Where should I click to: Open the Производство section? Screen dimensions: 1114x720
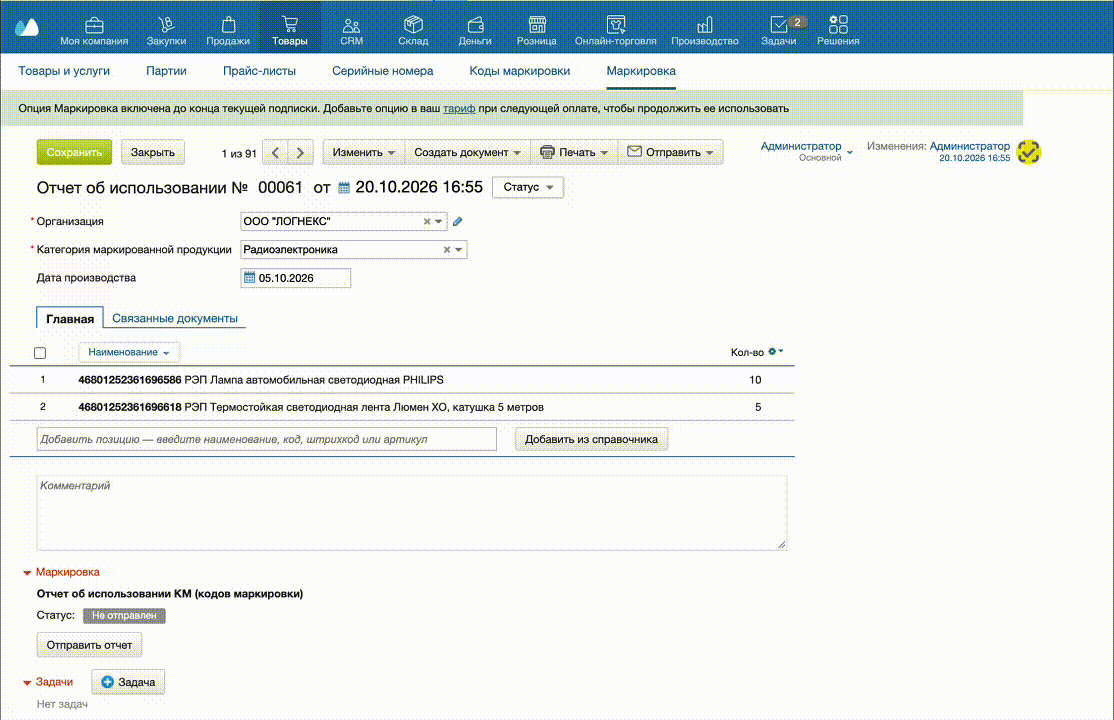[x=705, y=31]
